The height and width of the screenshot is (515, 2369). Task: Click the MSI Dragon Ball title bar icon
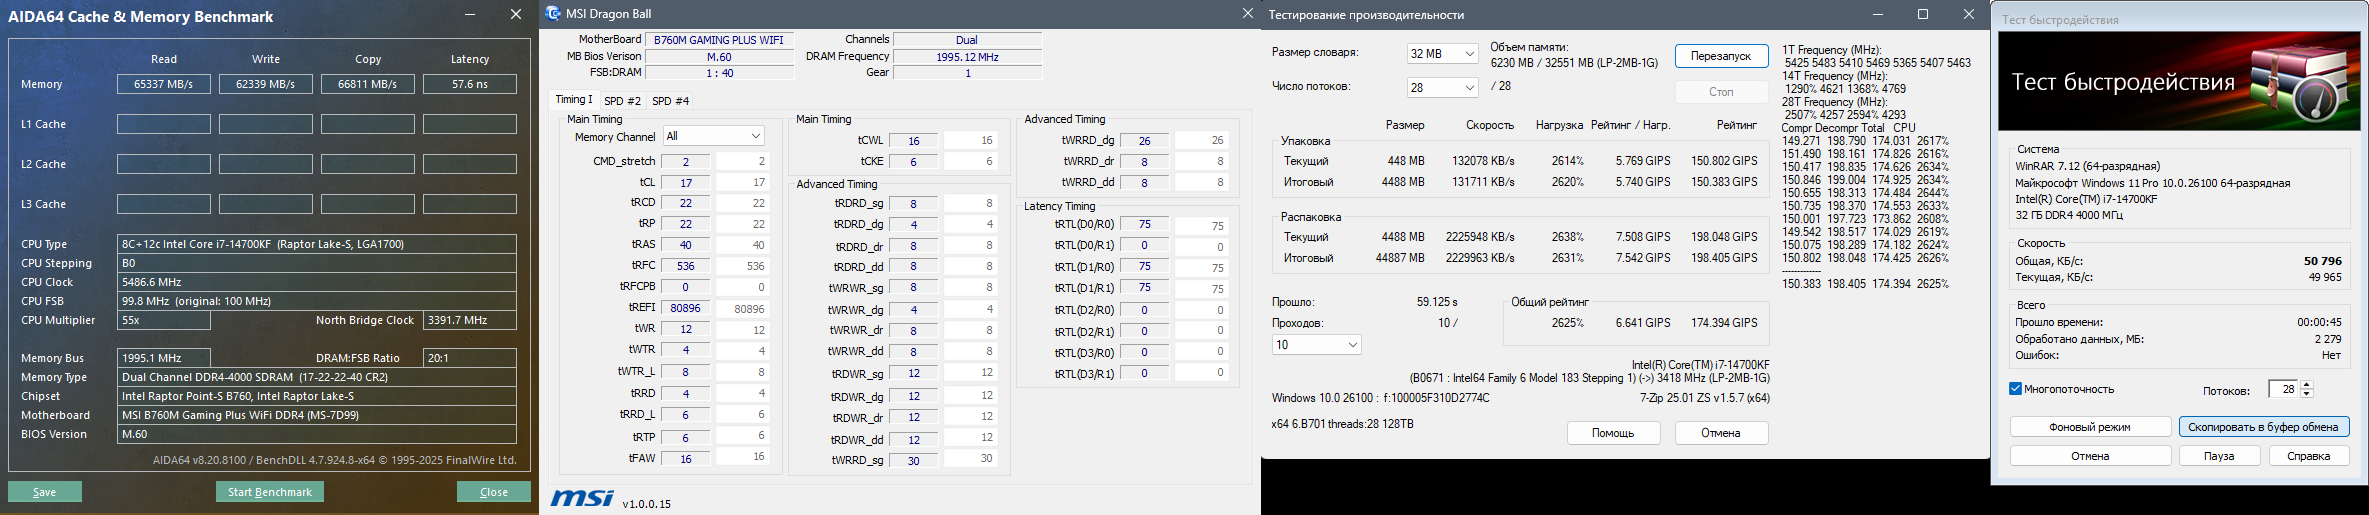coord(553,14)
